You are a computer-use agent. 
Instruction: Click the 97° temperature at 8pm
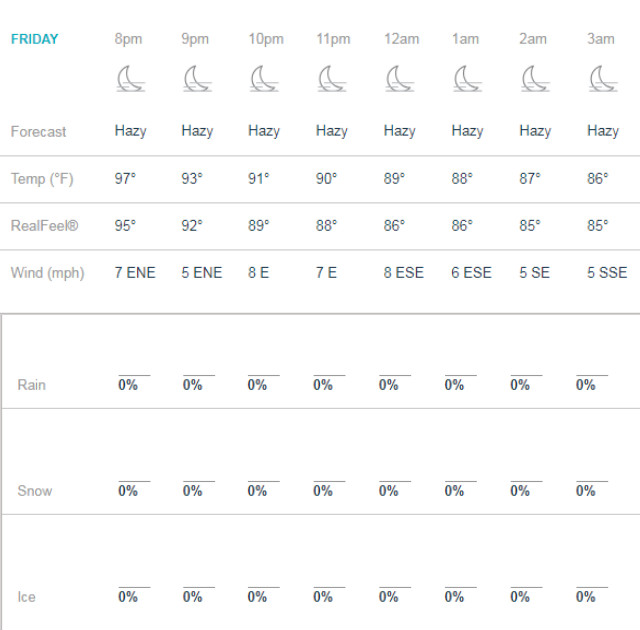pyautogui.click(x=125, y=179)
